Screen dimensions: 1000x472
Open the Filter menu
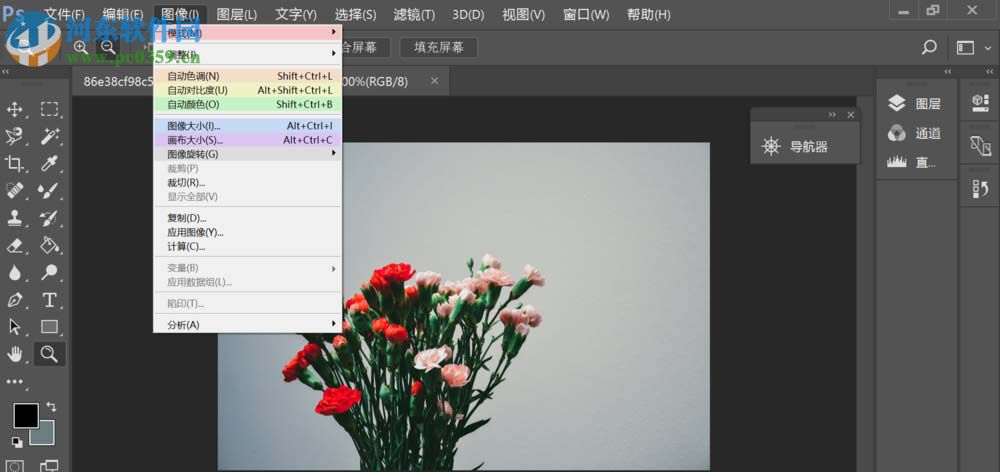click(x=414, y=15)
